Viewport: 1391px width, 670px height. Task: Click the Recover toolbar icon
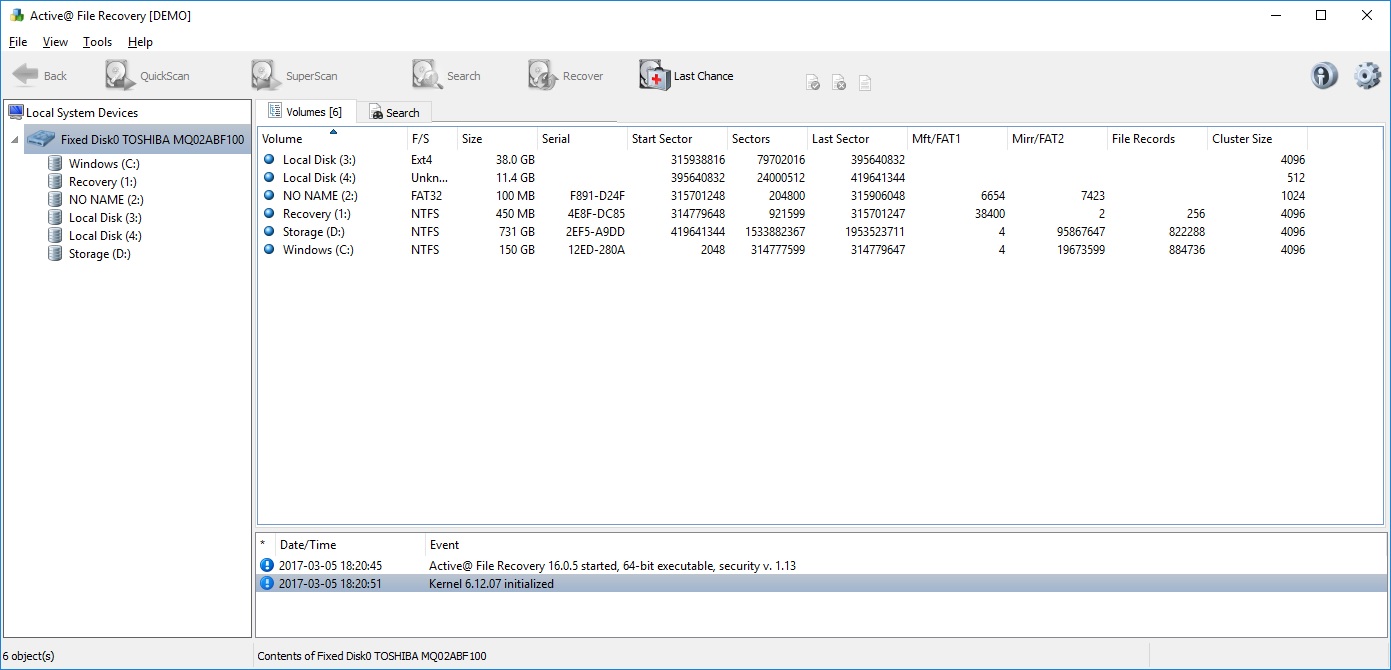click(x=567, y=75)
